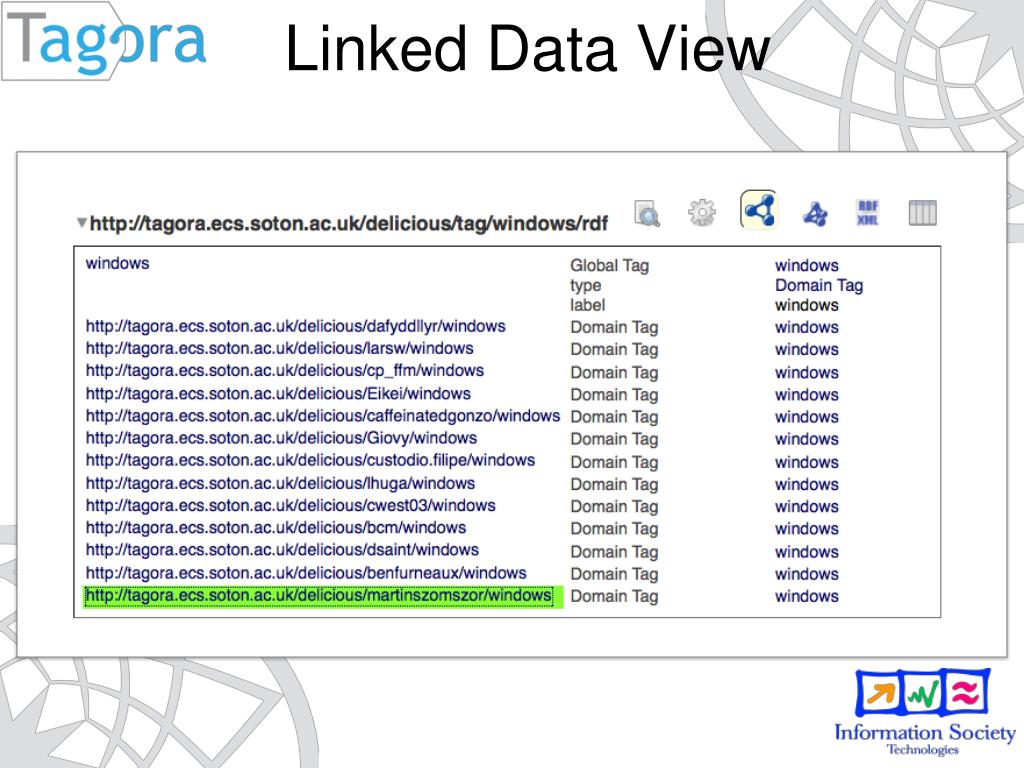Screen dimensions: 1024x768
Task: Click 'Domain Tag' in the dafyddllyr row
Action: click(x=614, y=327)
